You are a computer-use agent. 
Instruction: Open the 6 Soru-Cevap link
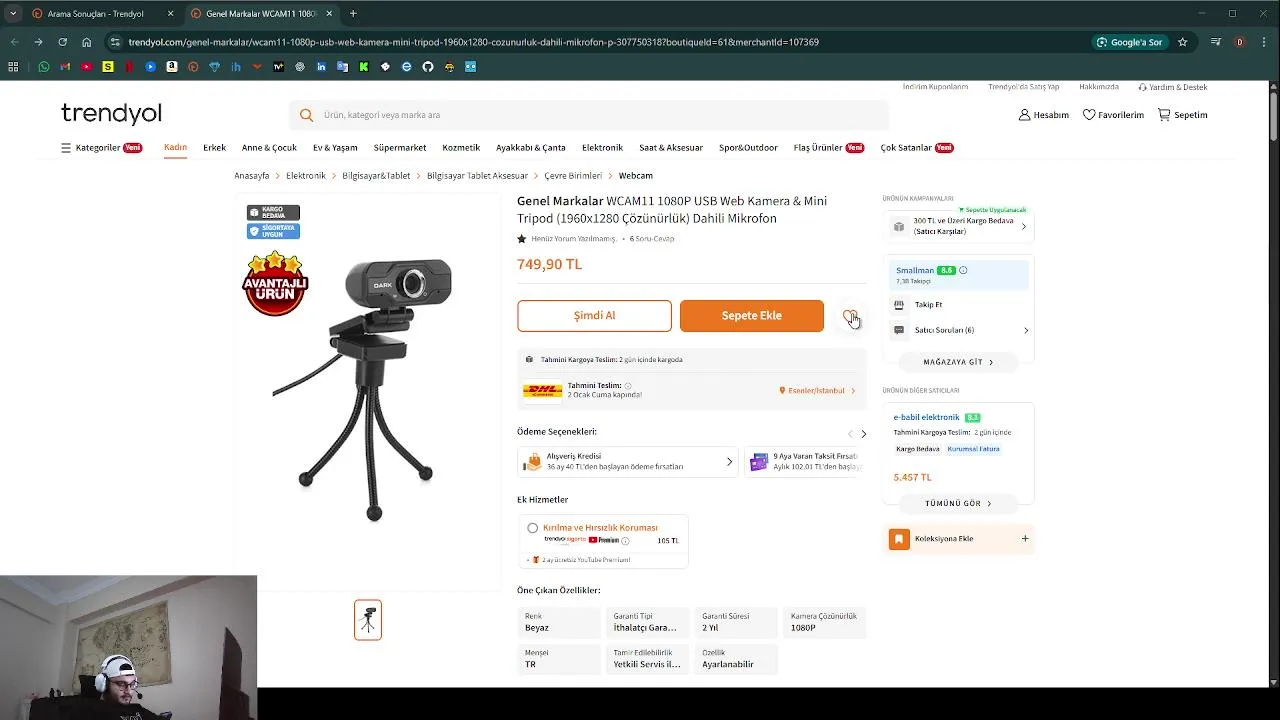coord(652,239)
